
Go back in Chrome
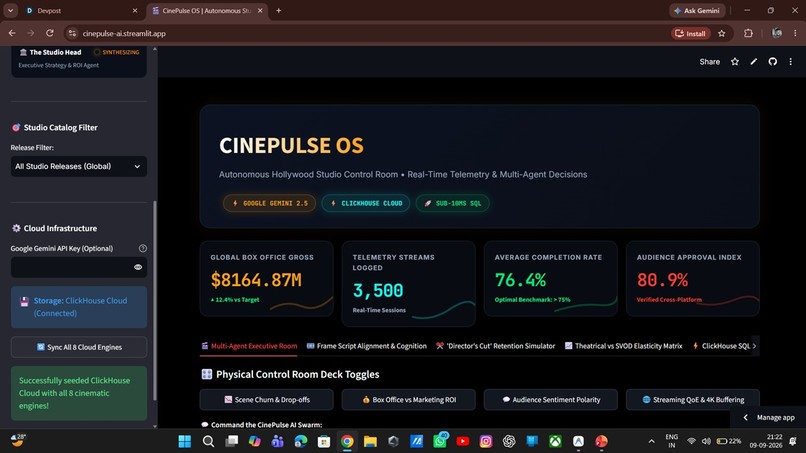(x=12, y=33)
